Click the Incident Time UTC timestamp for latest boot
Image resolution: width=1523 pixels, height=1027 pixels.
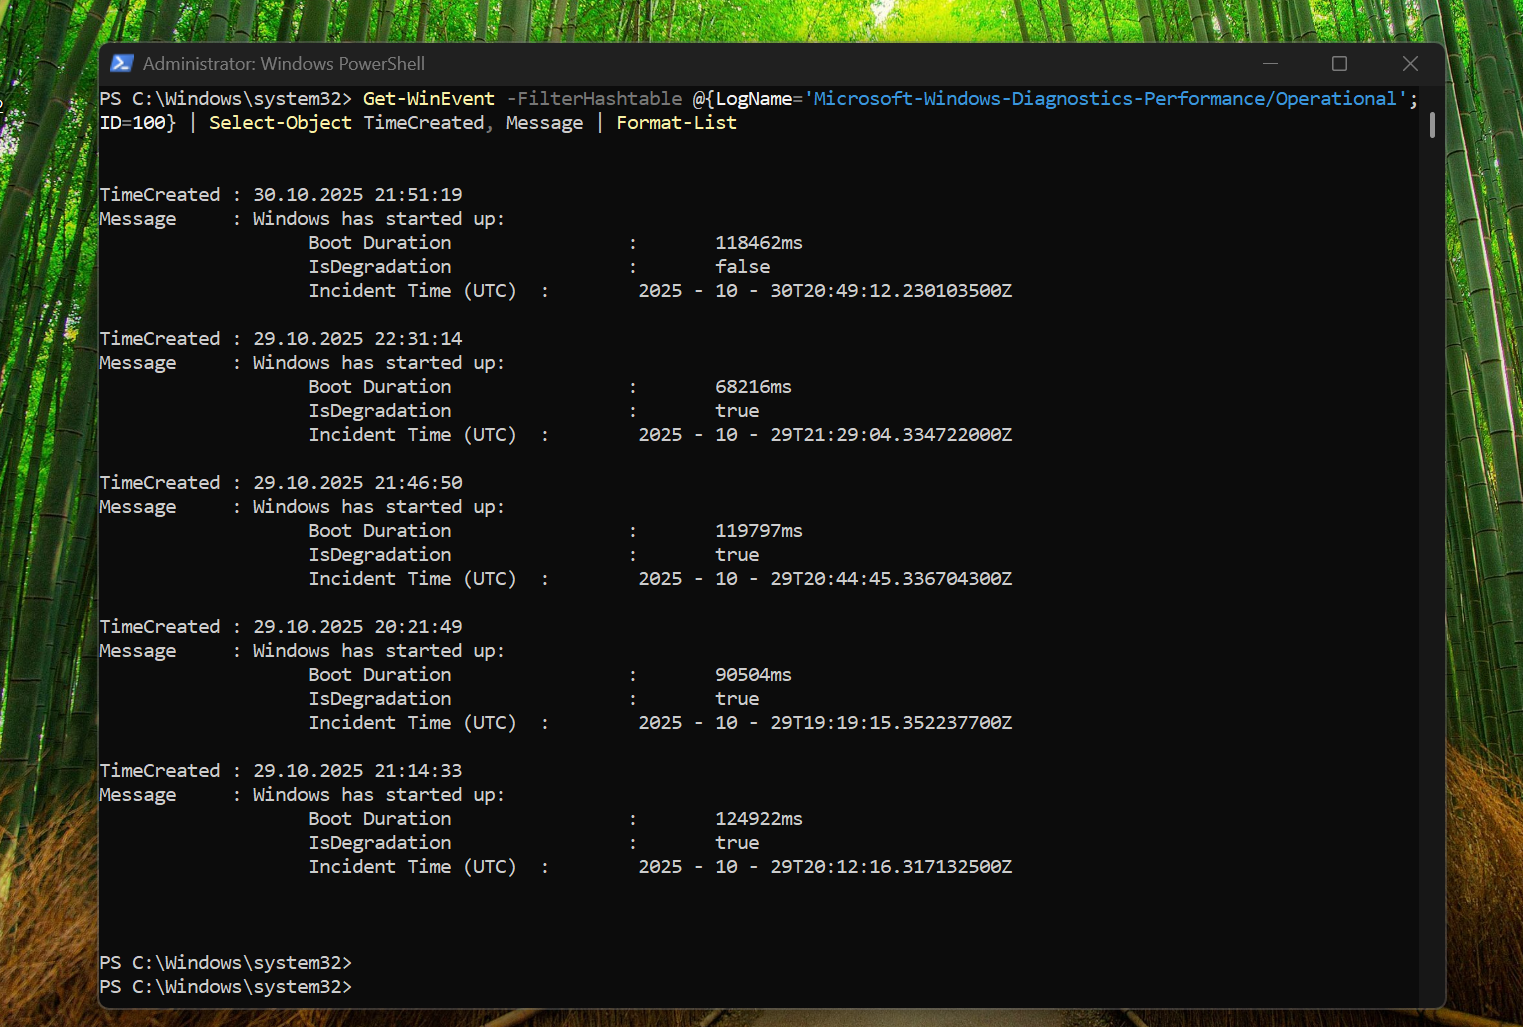coord(825,290)
